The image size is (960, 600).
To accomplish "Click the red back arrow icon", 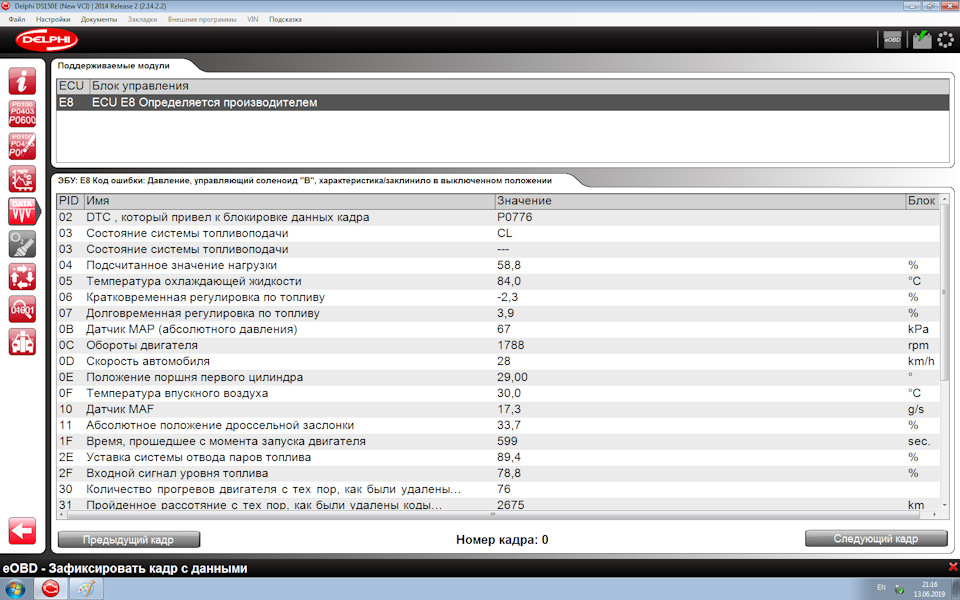I will pyautogui.click(x=22, y=531).
